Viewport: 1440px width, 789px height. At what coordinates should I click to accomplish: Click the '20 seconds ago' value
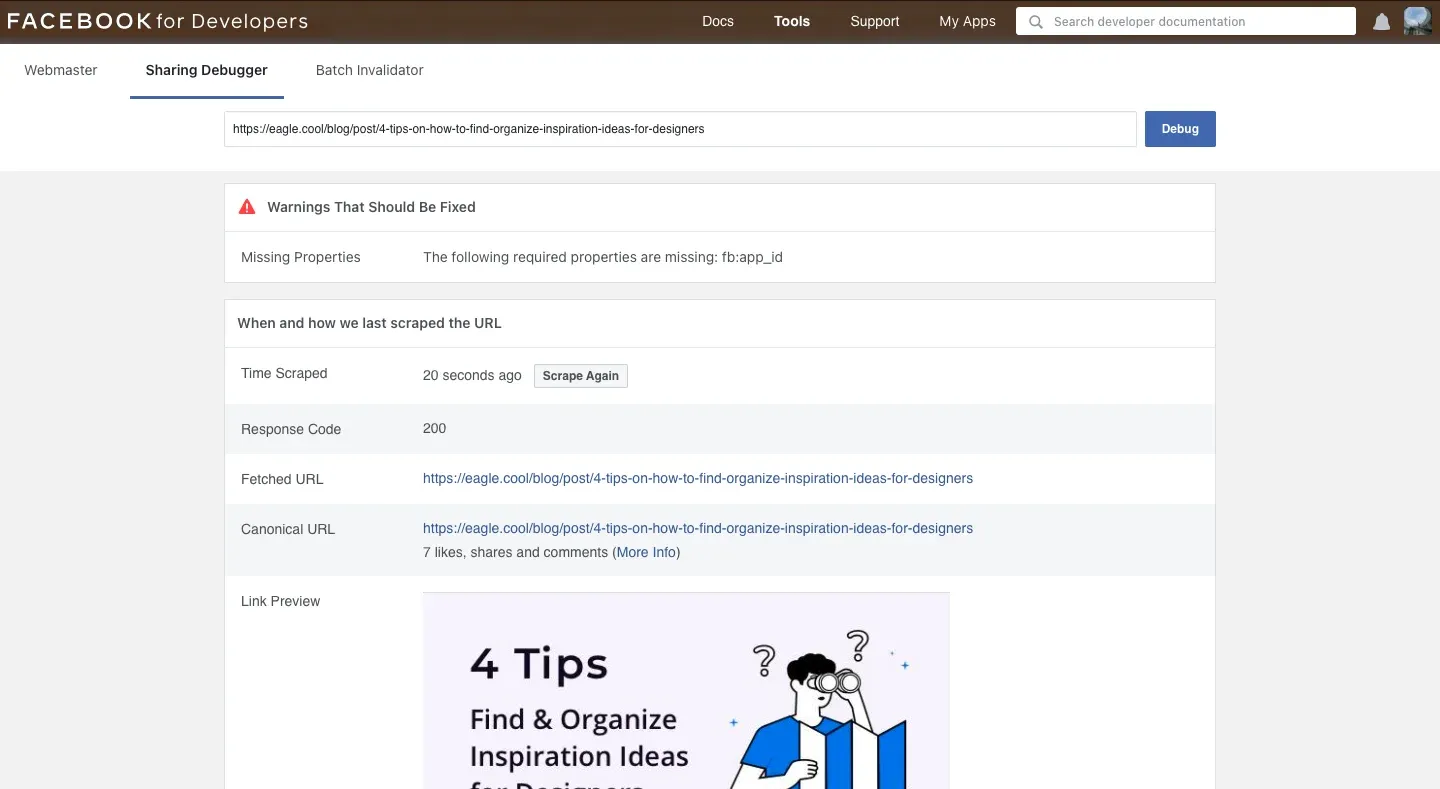tap(472, 375)
